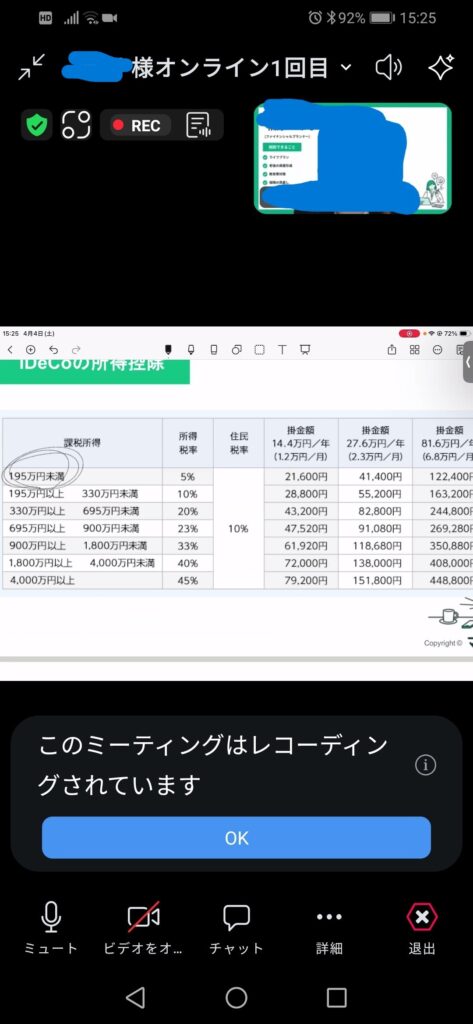Tap the Android back navigation triangle

pyautogui.click(x=135, y=997)
